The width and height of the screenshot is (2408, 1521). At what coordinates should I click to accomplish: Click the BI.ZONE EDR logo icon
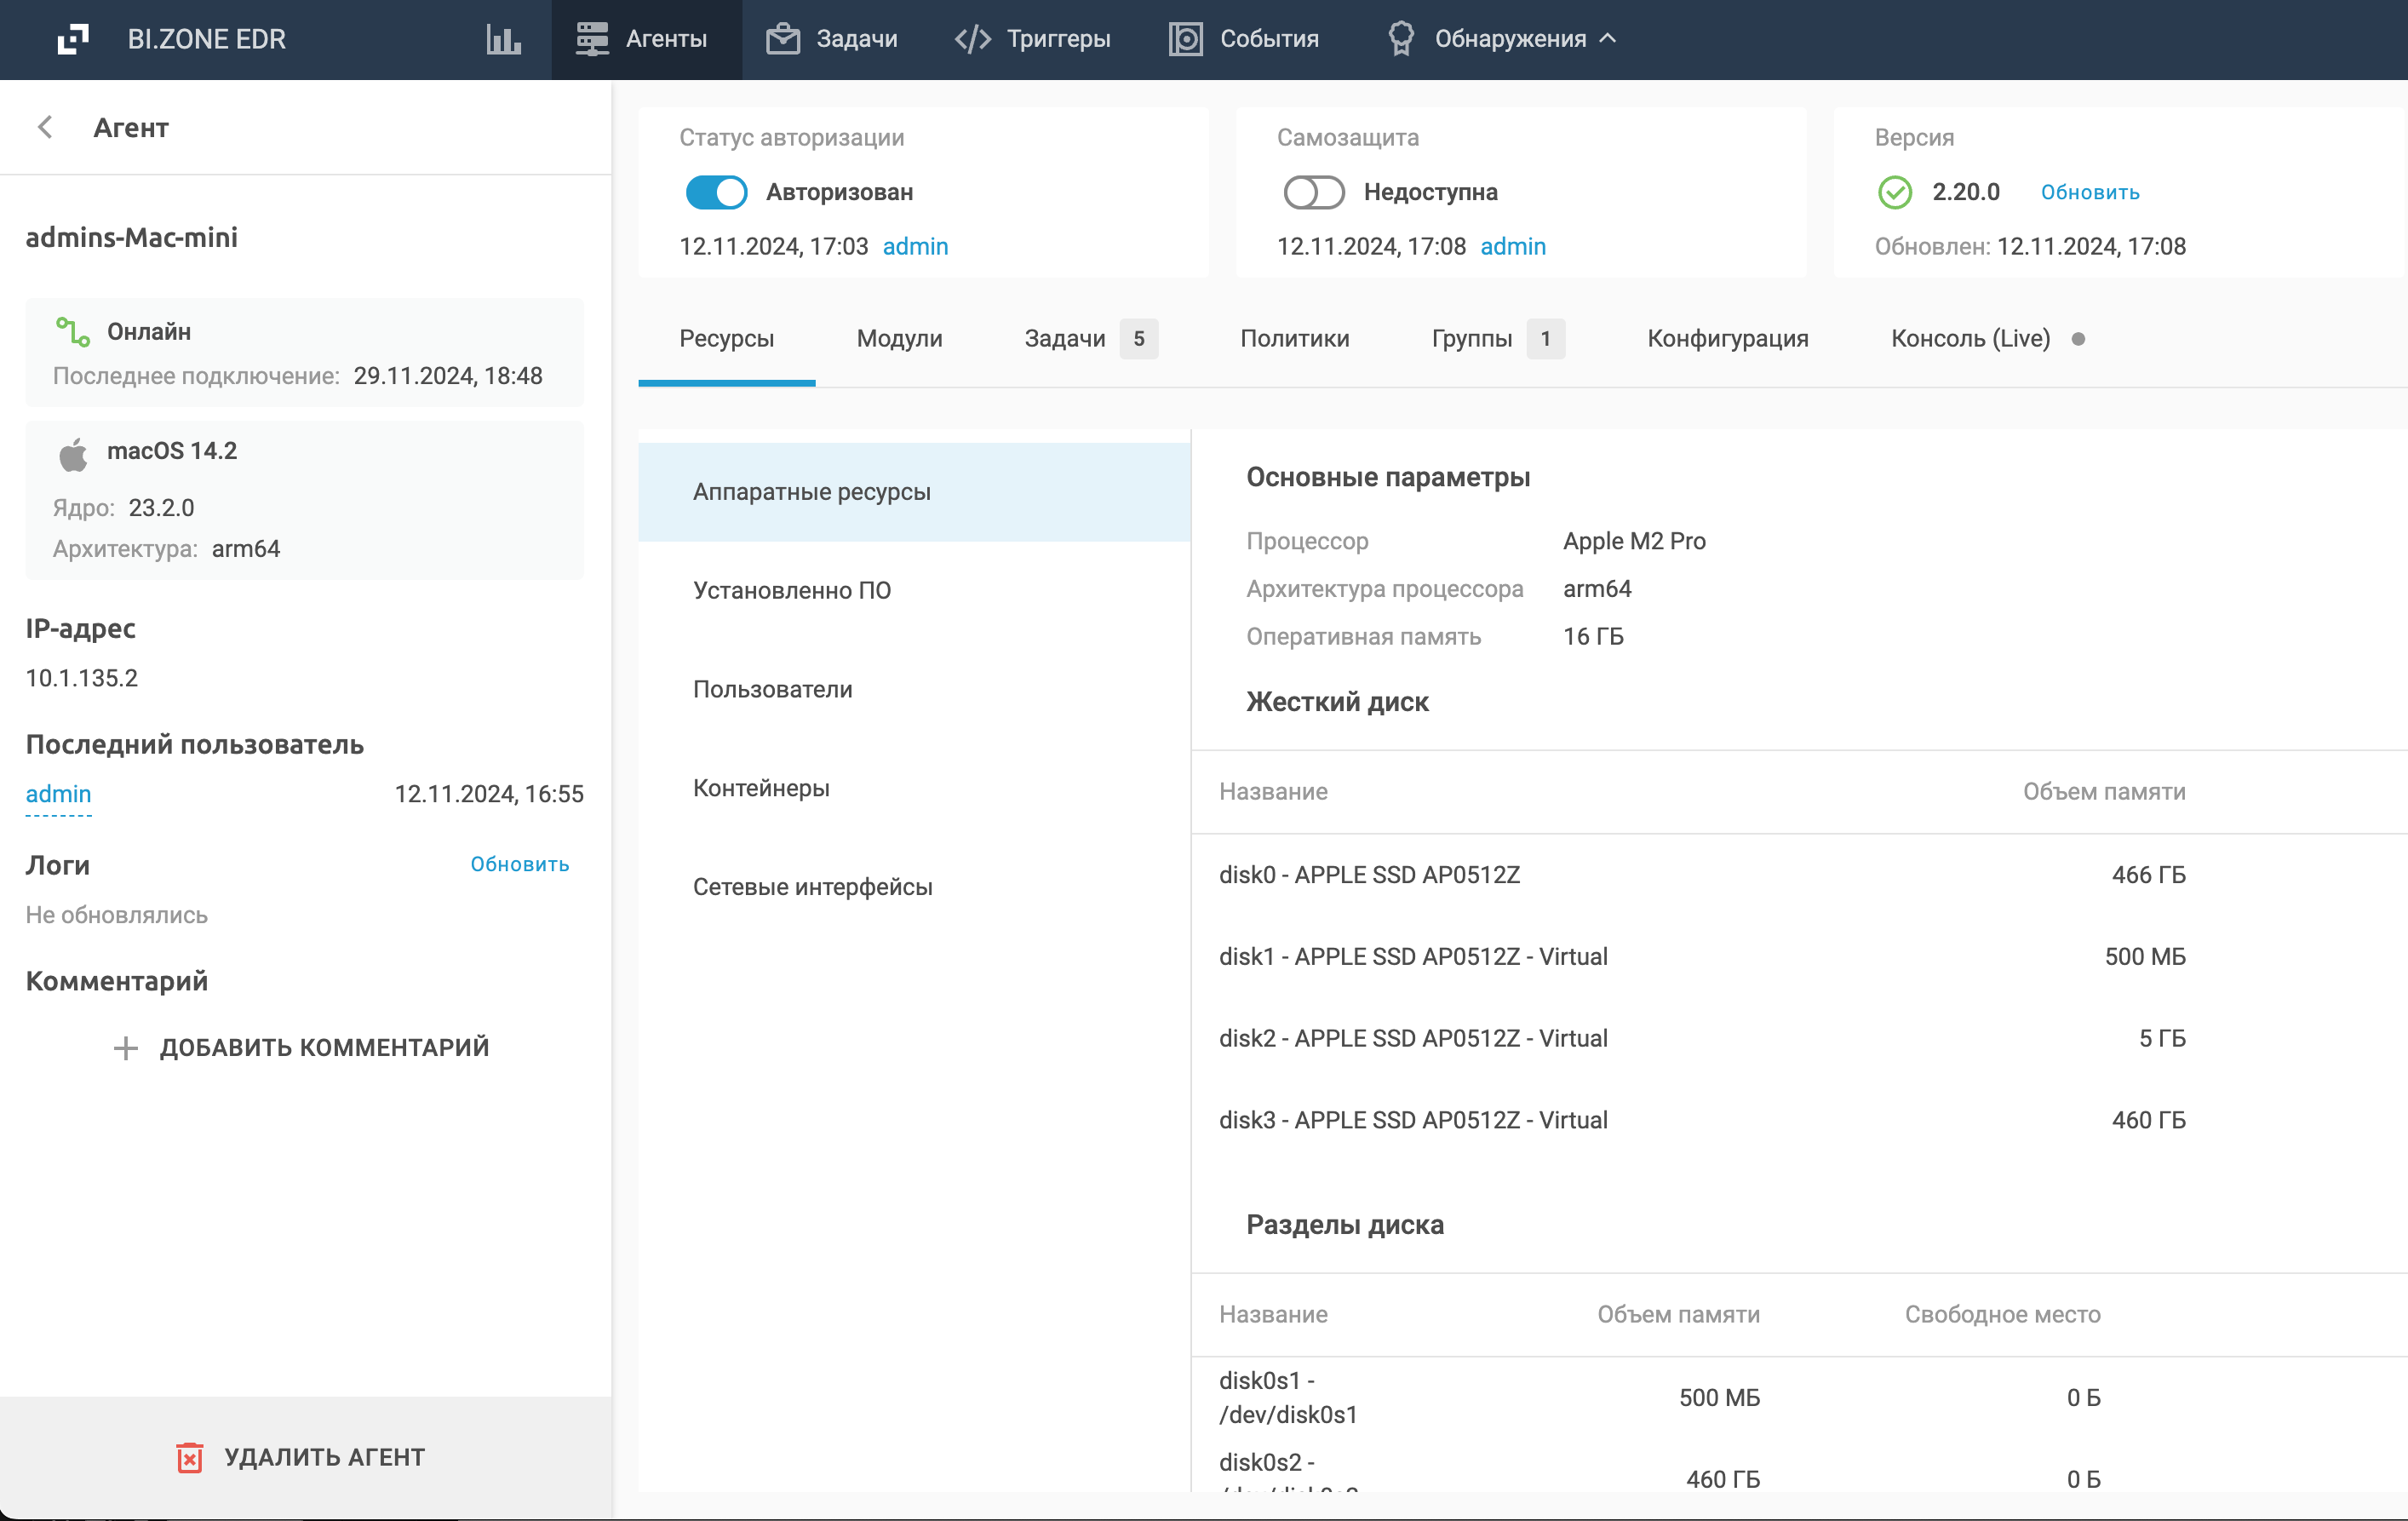pyautogui.click(x=73, y=39)
